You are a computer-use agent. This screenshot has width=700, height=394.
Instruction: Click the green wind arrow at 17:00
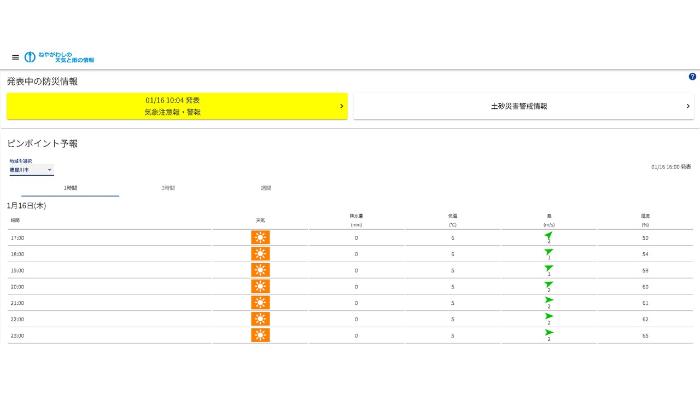point(549,236)
